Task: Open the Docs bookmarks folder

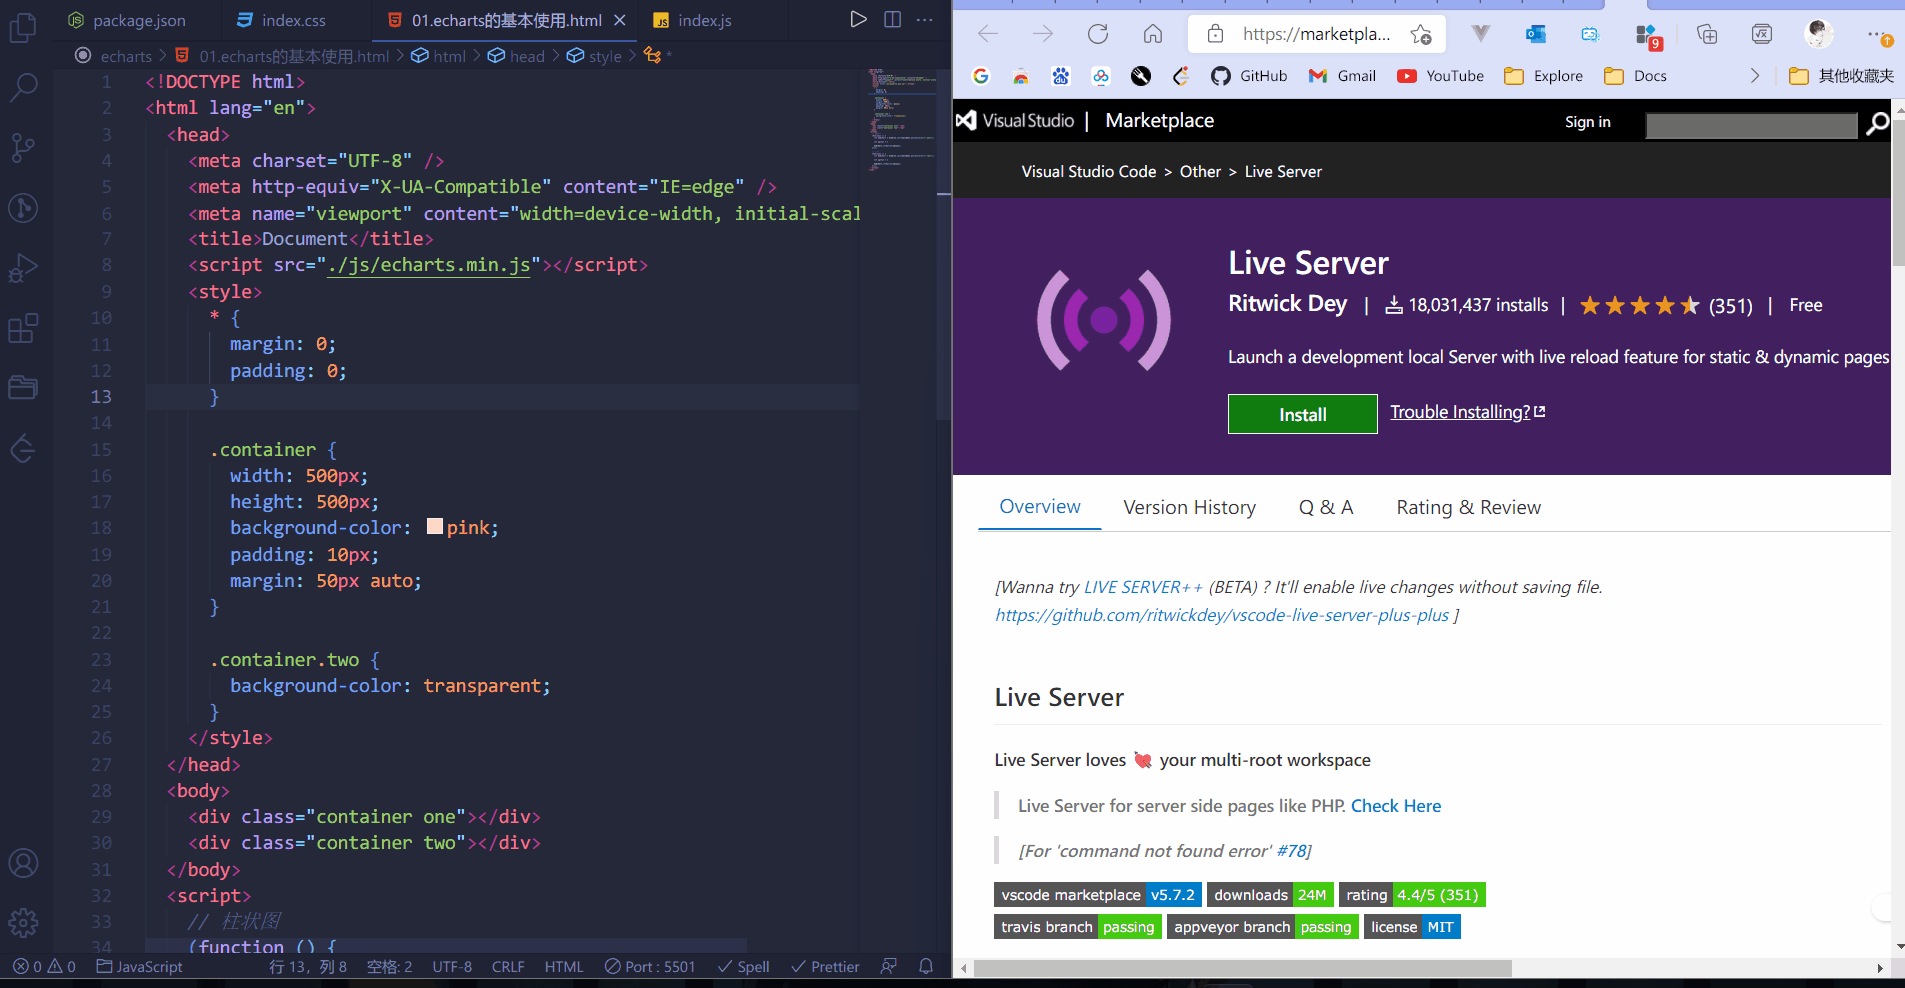Action: point(1635,76)
